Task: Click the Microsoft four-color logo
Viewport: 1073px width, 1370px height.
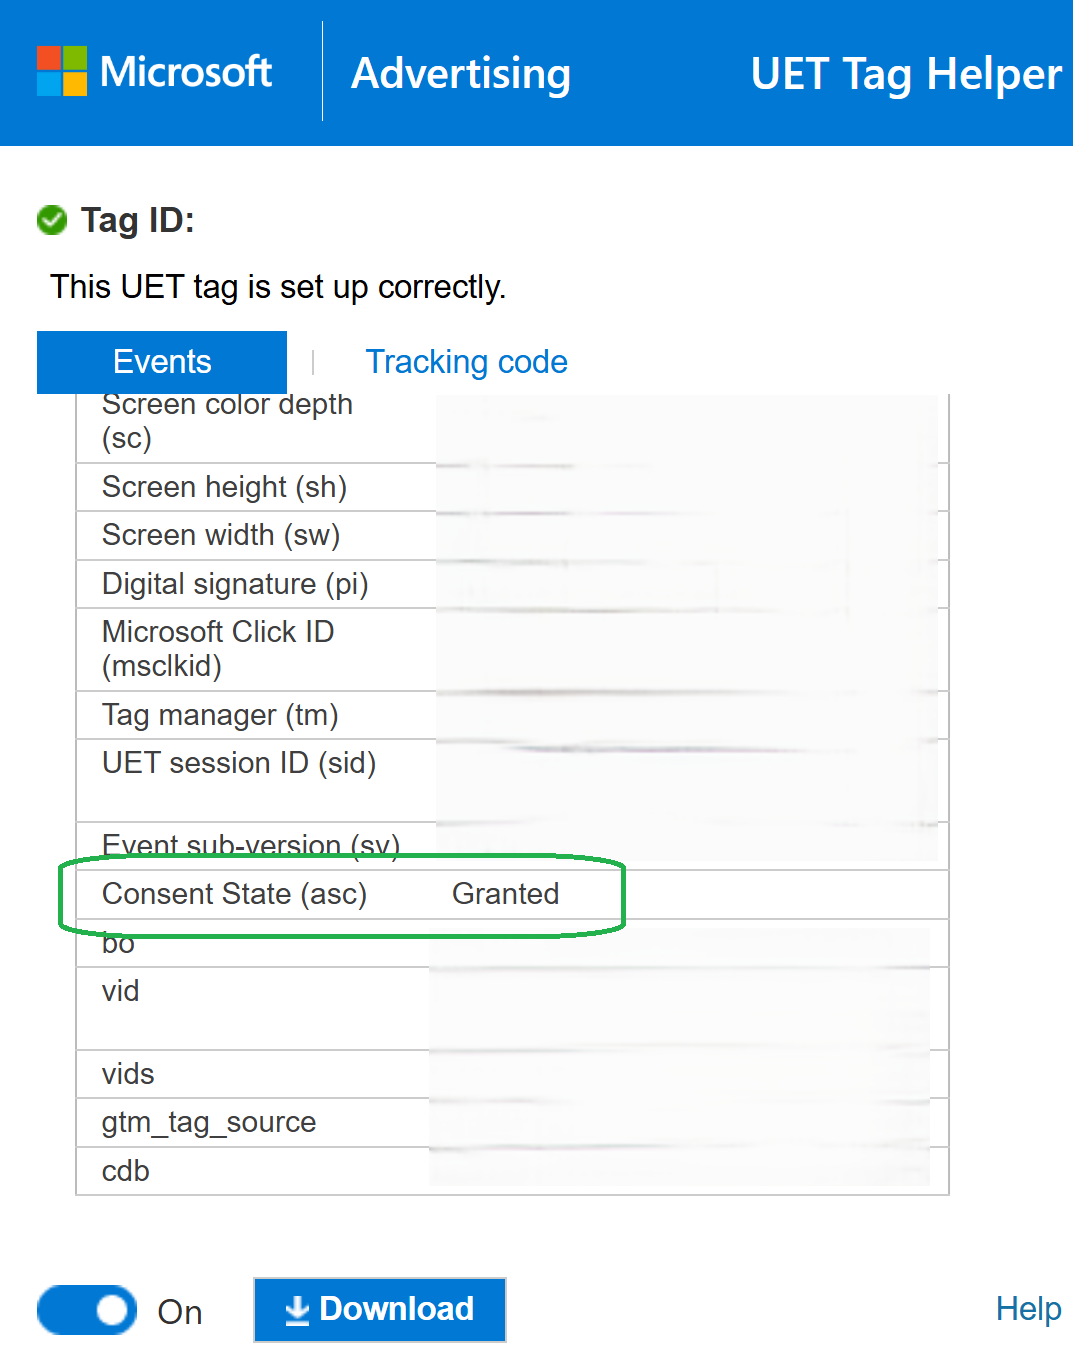Action: [x=62, y=71]
